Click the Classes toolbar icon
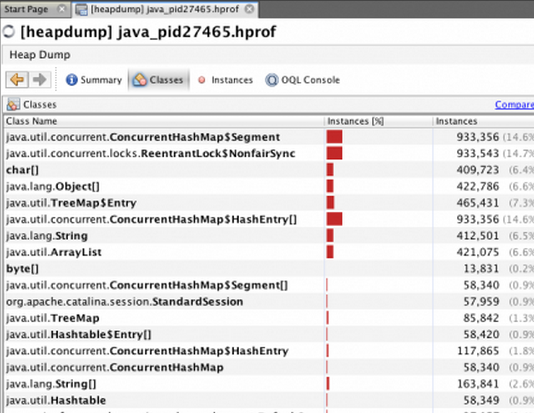 pos(140,80)
